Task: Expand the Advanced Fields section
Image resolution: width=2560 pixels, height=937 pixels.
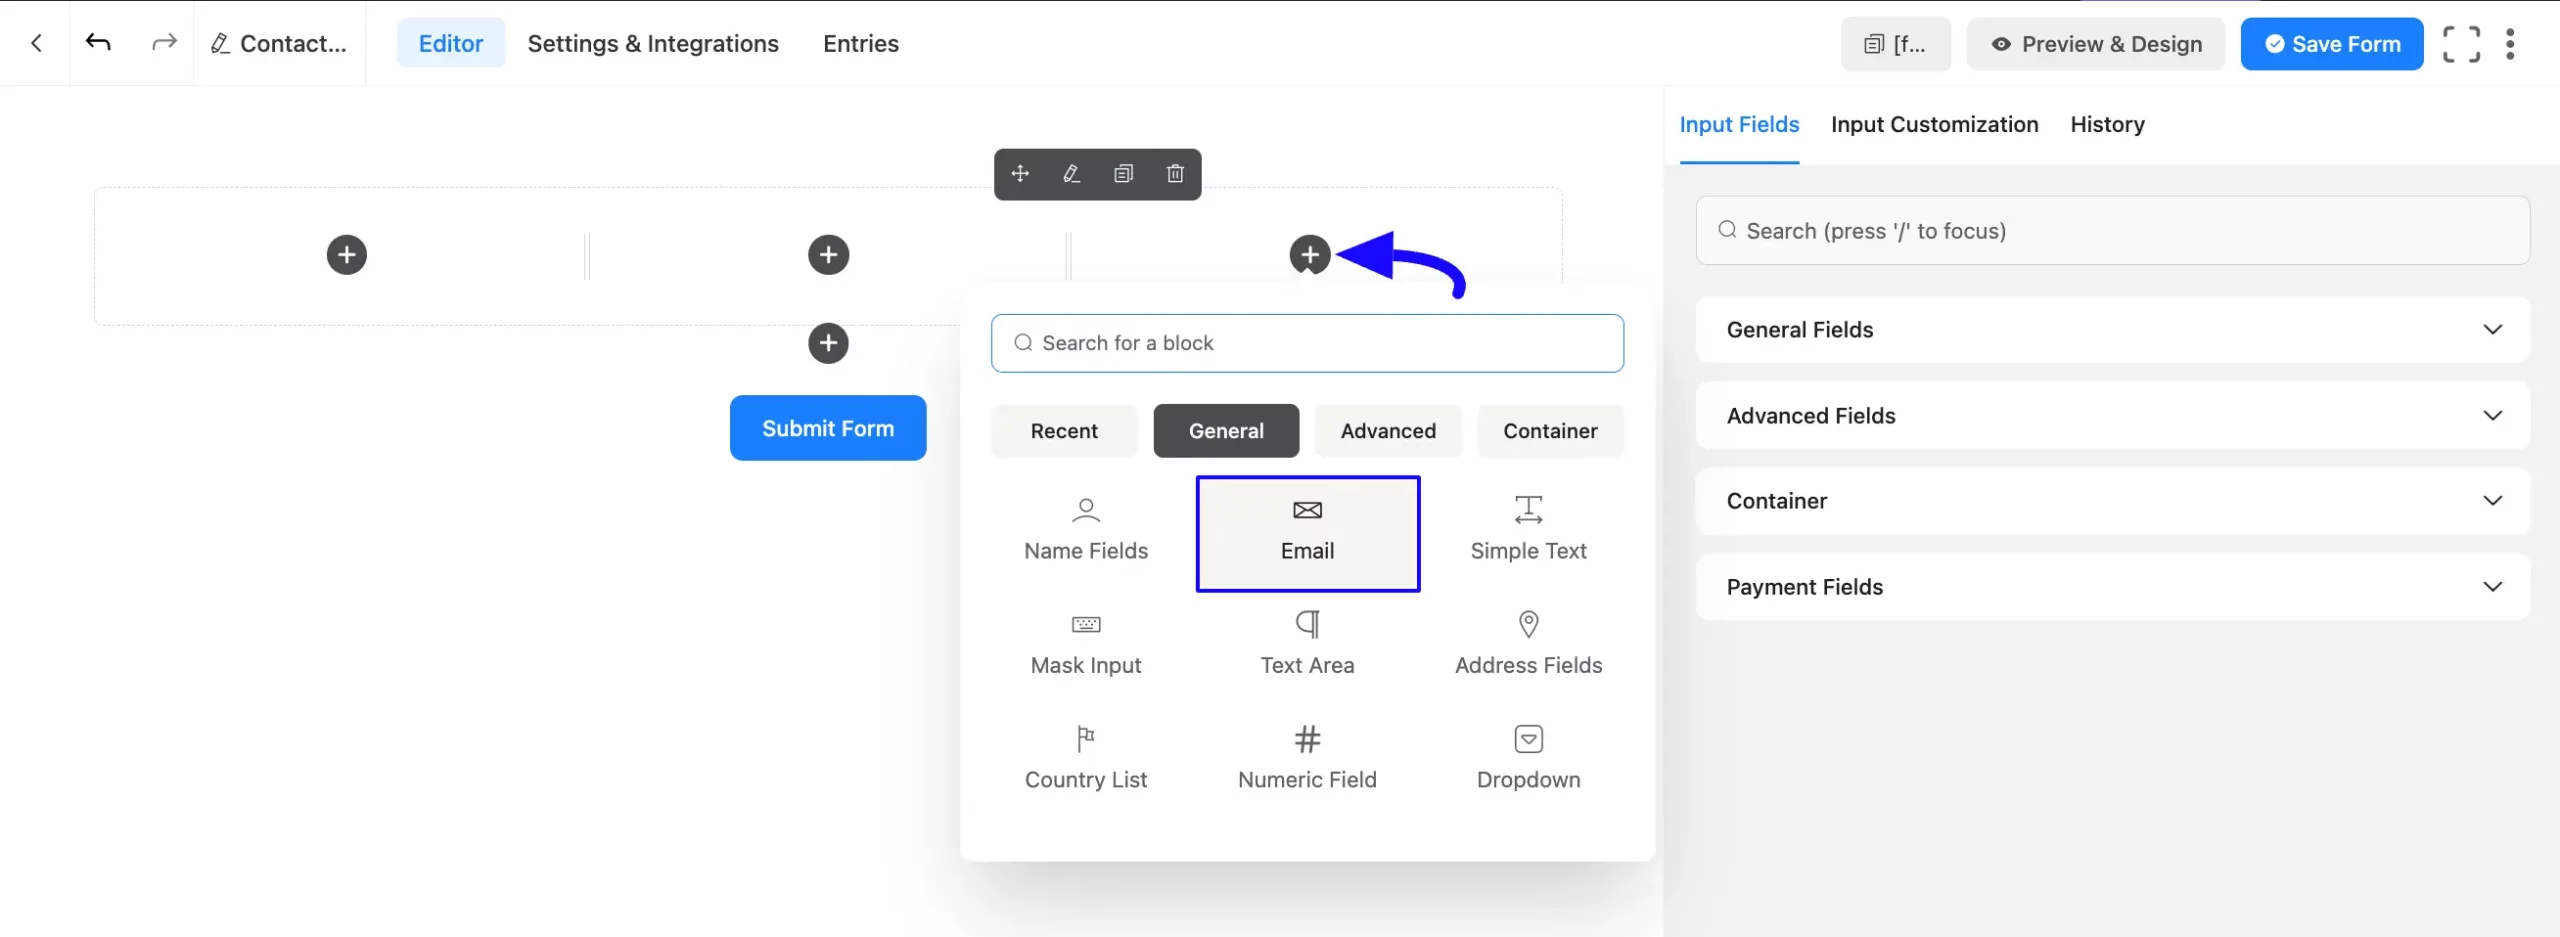Action: (x=2112, y=416)
